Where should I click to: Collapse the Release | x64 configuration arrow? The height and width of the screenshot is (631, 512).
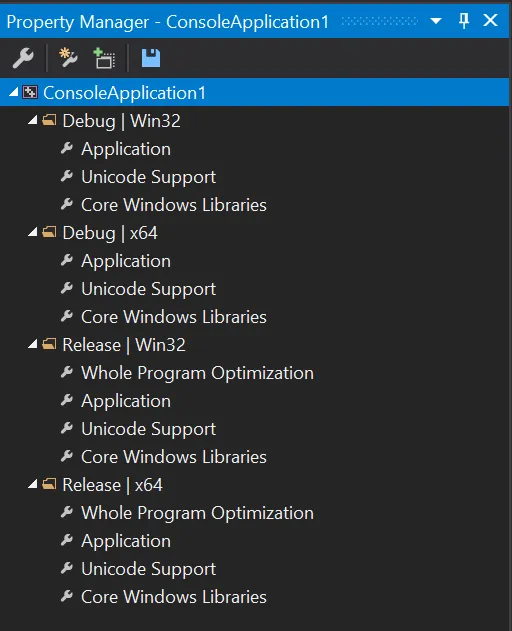point(33,484)
